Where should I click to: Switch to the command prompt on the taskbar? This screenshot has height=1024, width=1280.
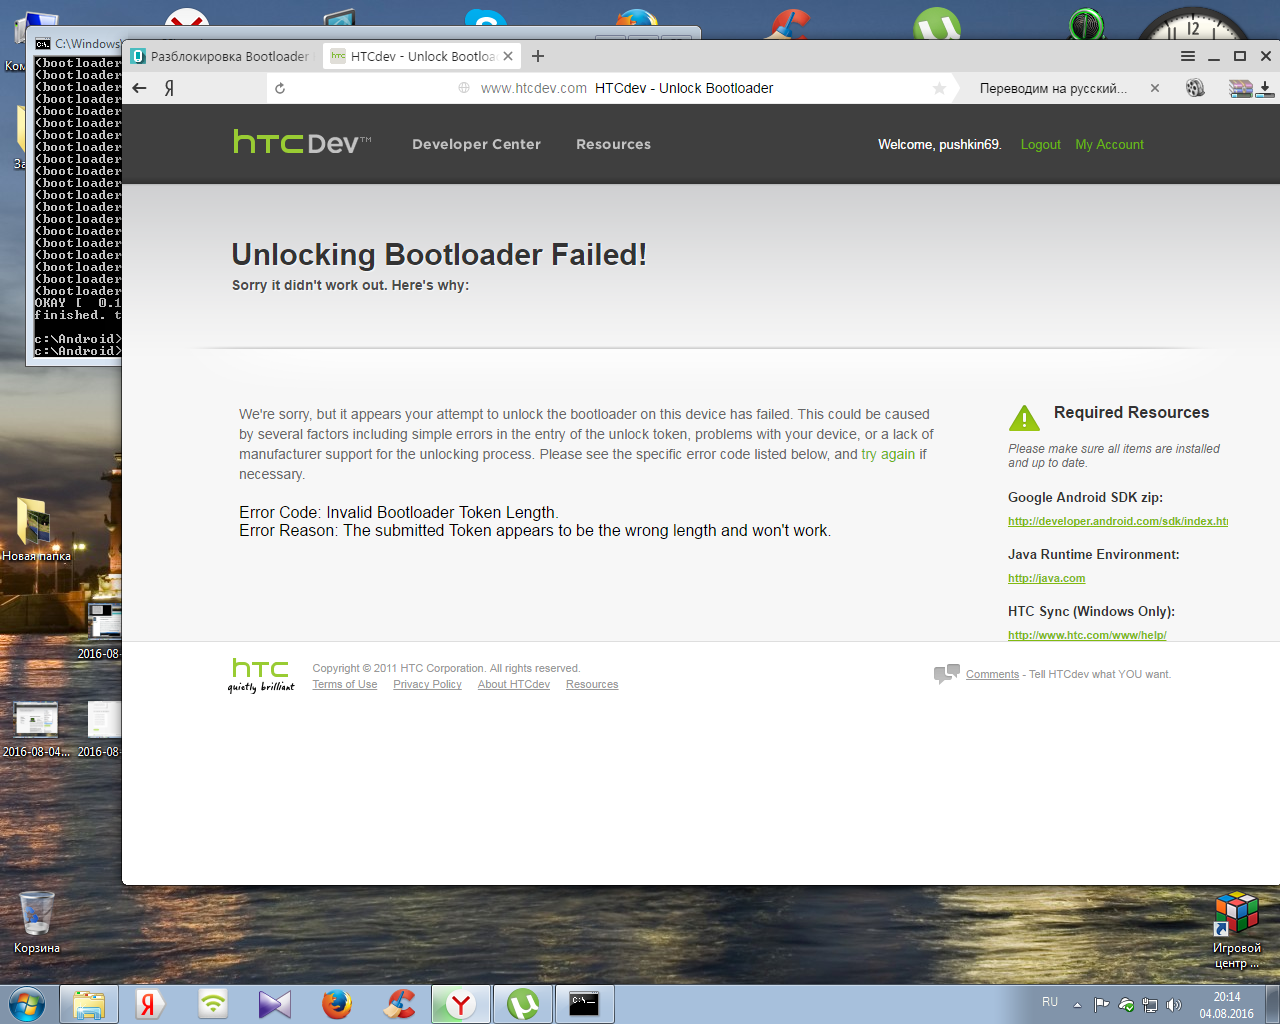tap(585, 1004)
